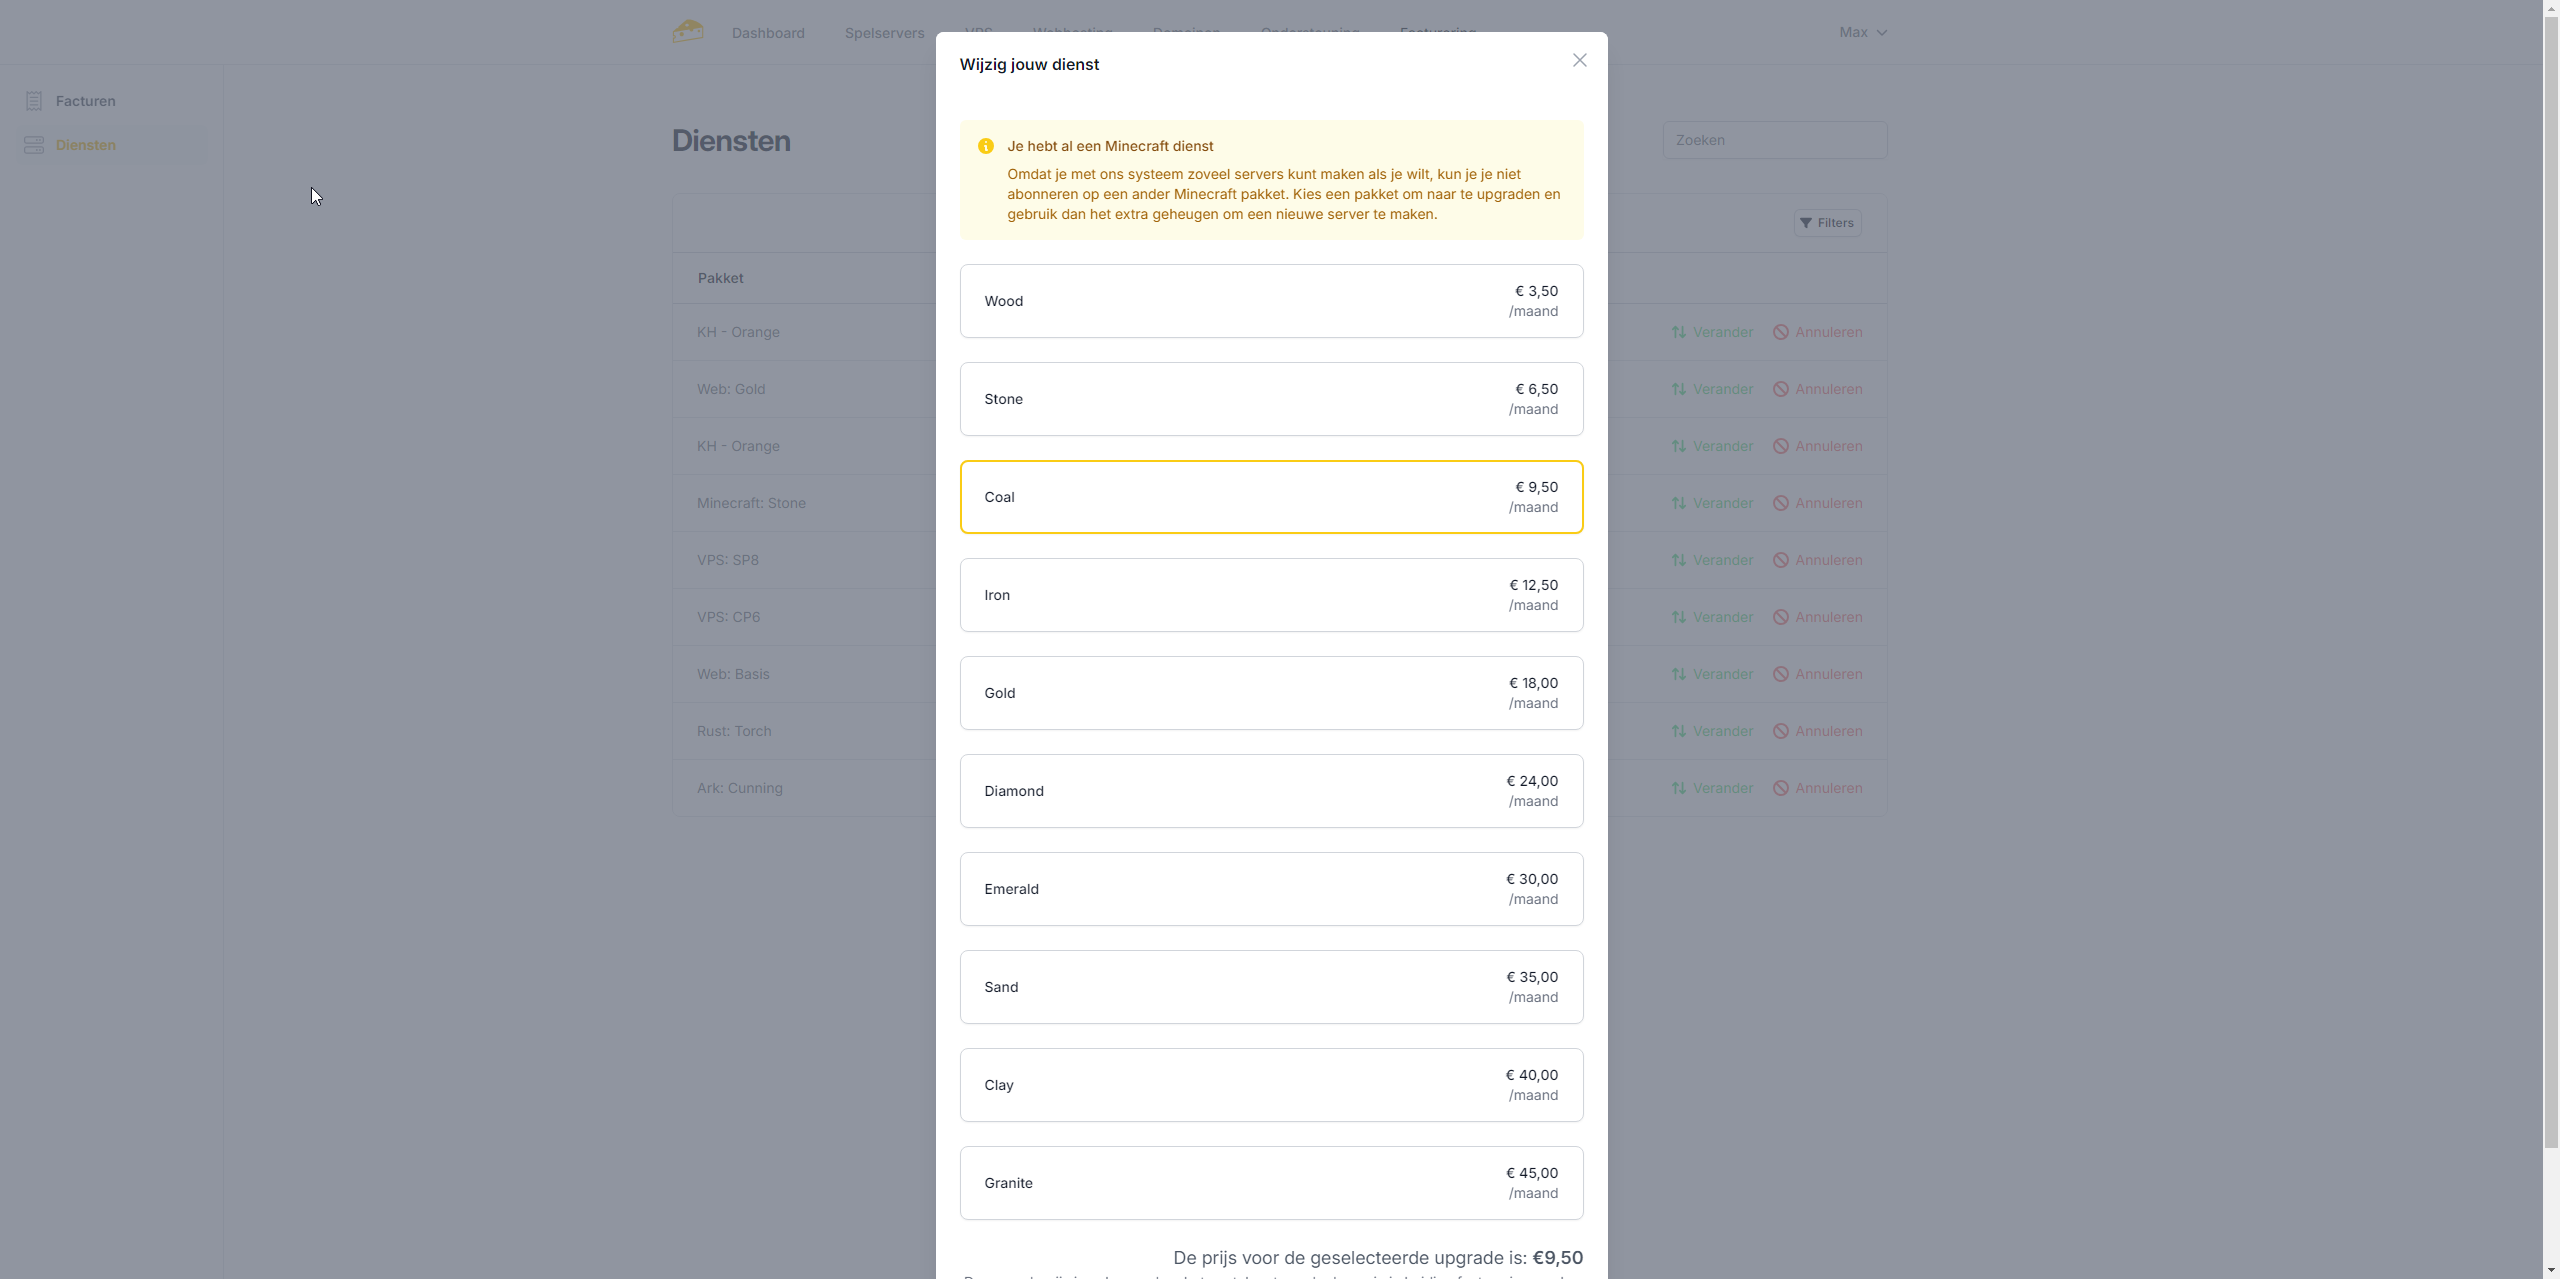This screenshot has width=2560, height=1279.
Task: Pick the Granite package option
Action: click(x=1271, y=1183)
